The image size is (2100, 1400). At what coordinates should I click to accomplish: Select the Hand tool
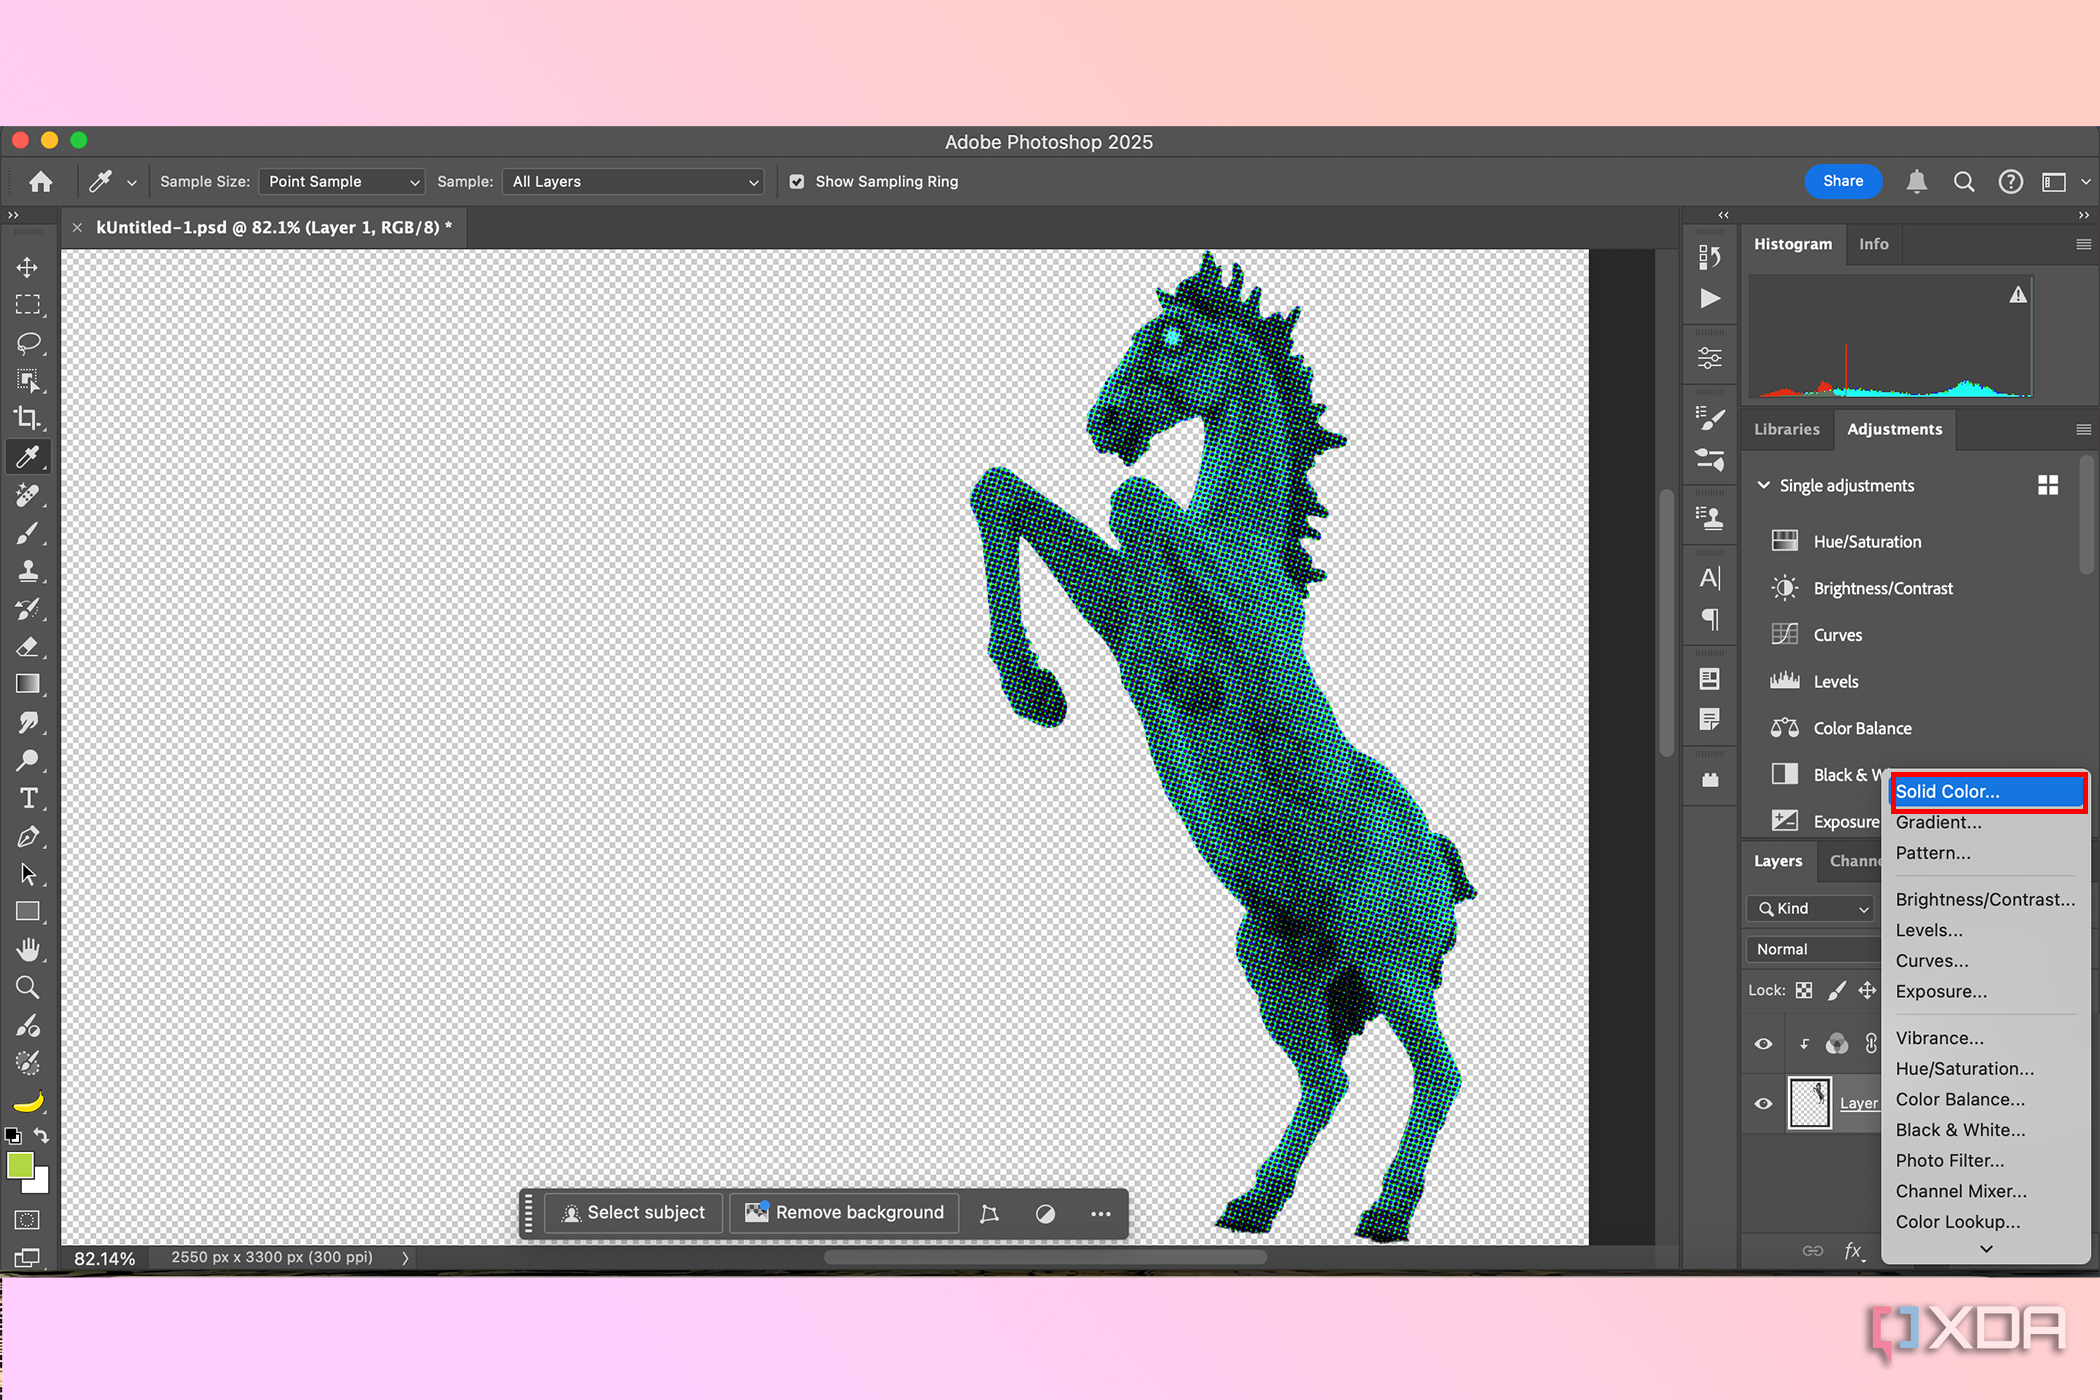28,949
